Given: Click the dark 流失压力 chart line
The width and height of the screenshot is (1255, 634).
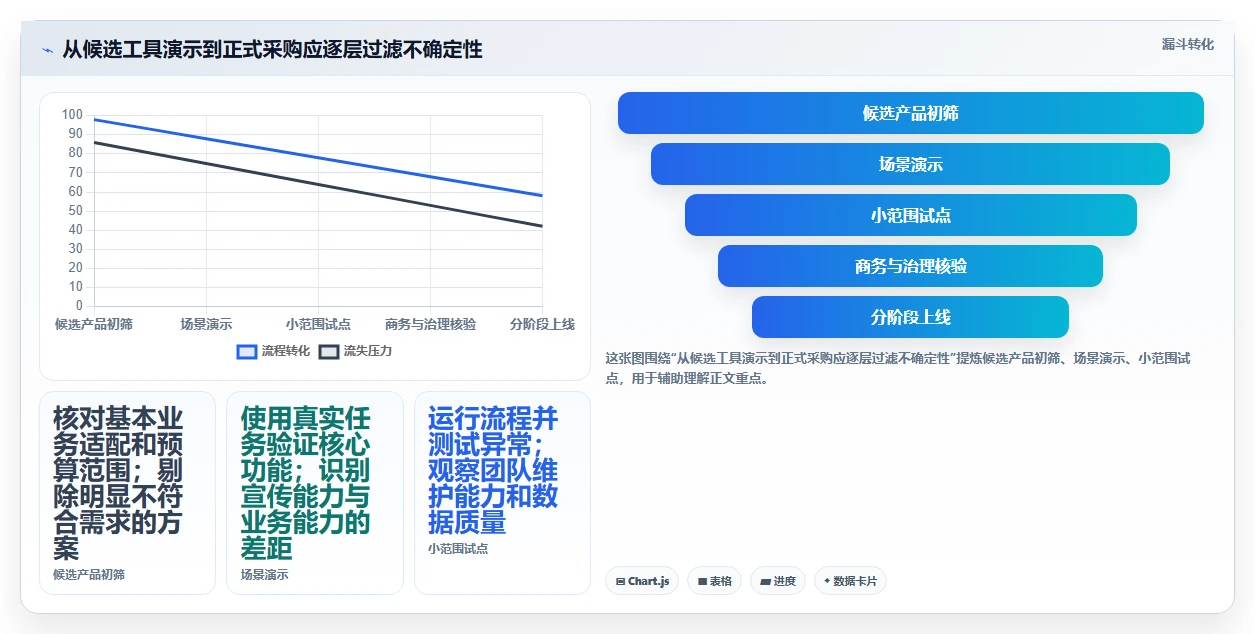Looking at the screenshot, I should (318, 184).
